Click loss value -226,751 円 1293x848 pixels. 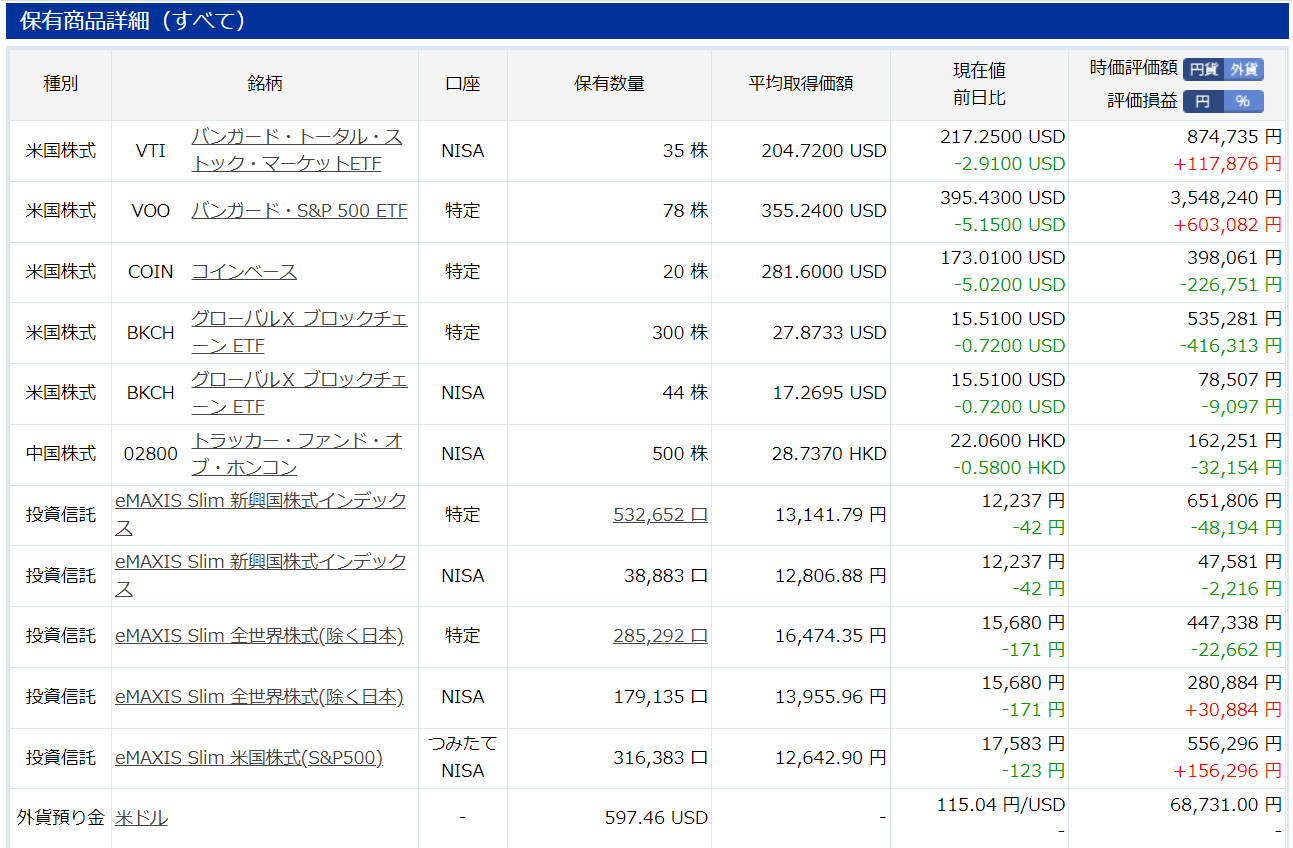coord(1229,285)
